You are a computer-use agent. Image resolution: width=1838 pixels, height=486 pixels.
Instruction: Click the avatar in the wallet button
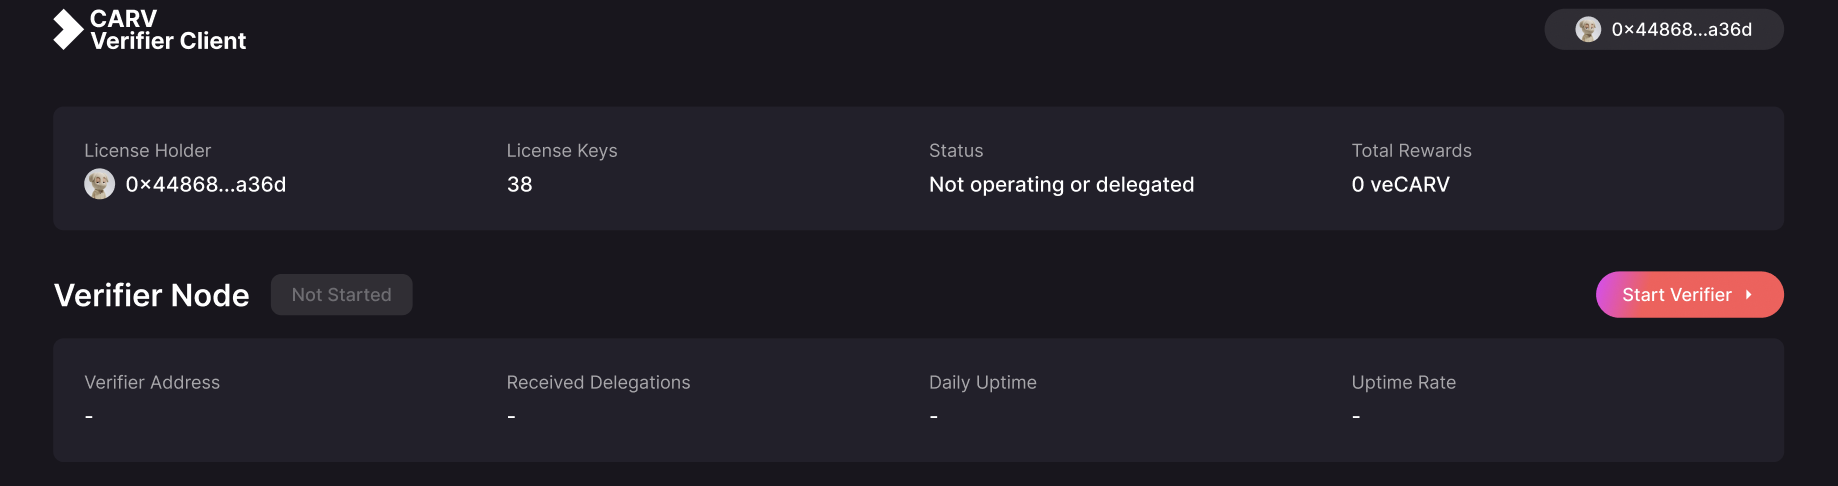[1588, 30]
